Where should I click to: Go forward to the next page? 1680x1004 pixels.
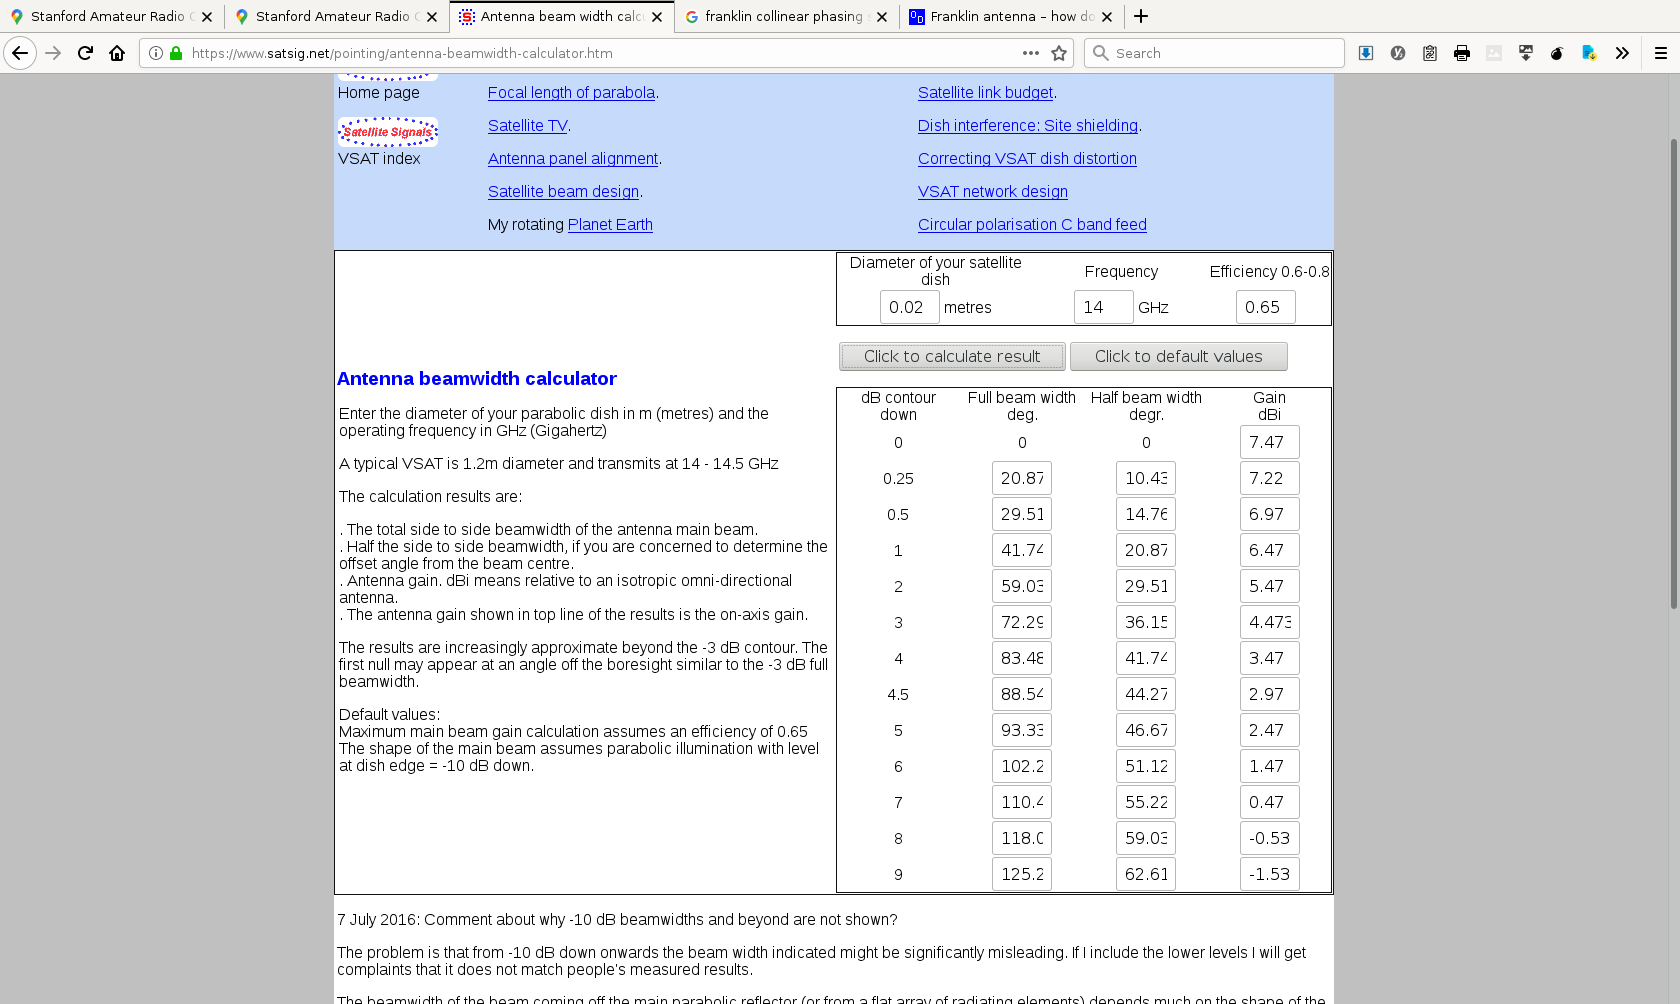coord(54,53)
